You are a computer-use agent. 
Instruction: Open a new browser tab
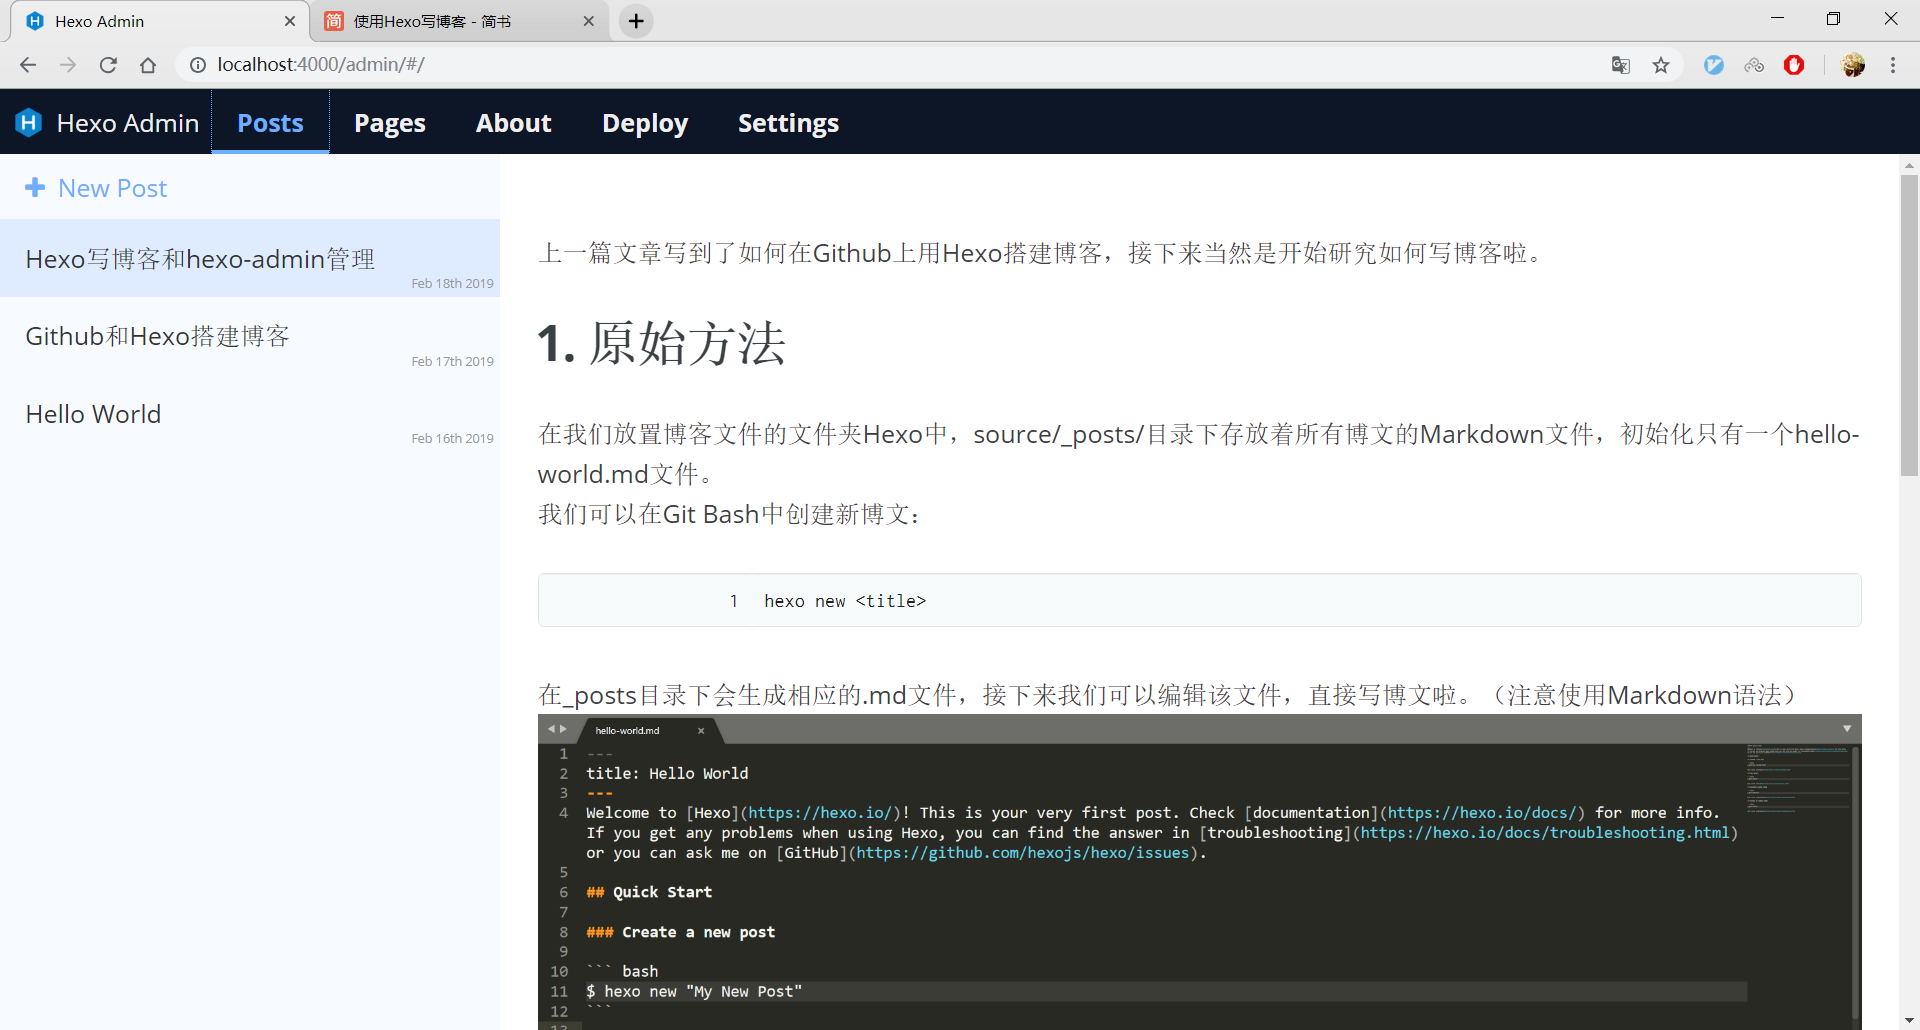click(x=636, y=21)
